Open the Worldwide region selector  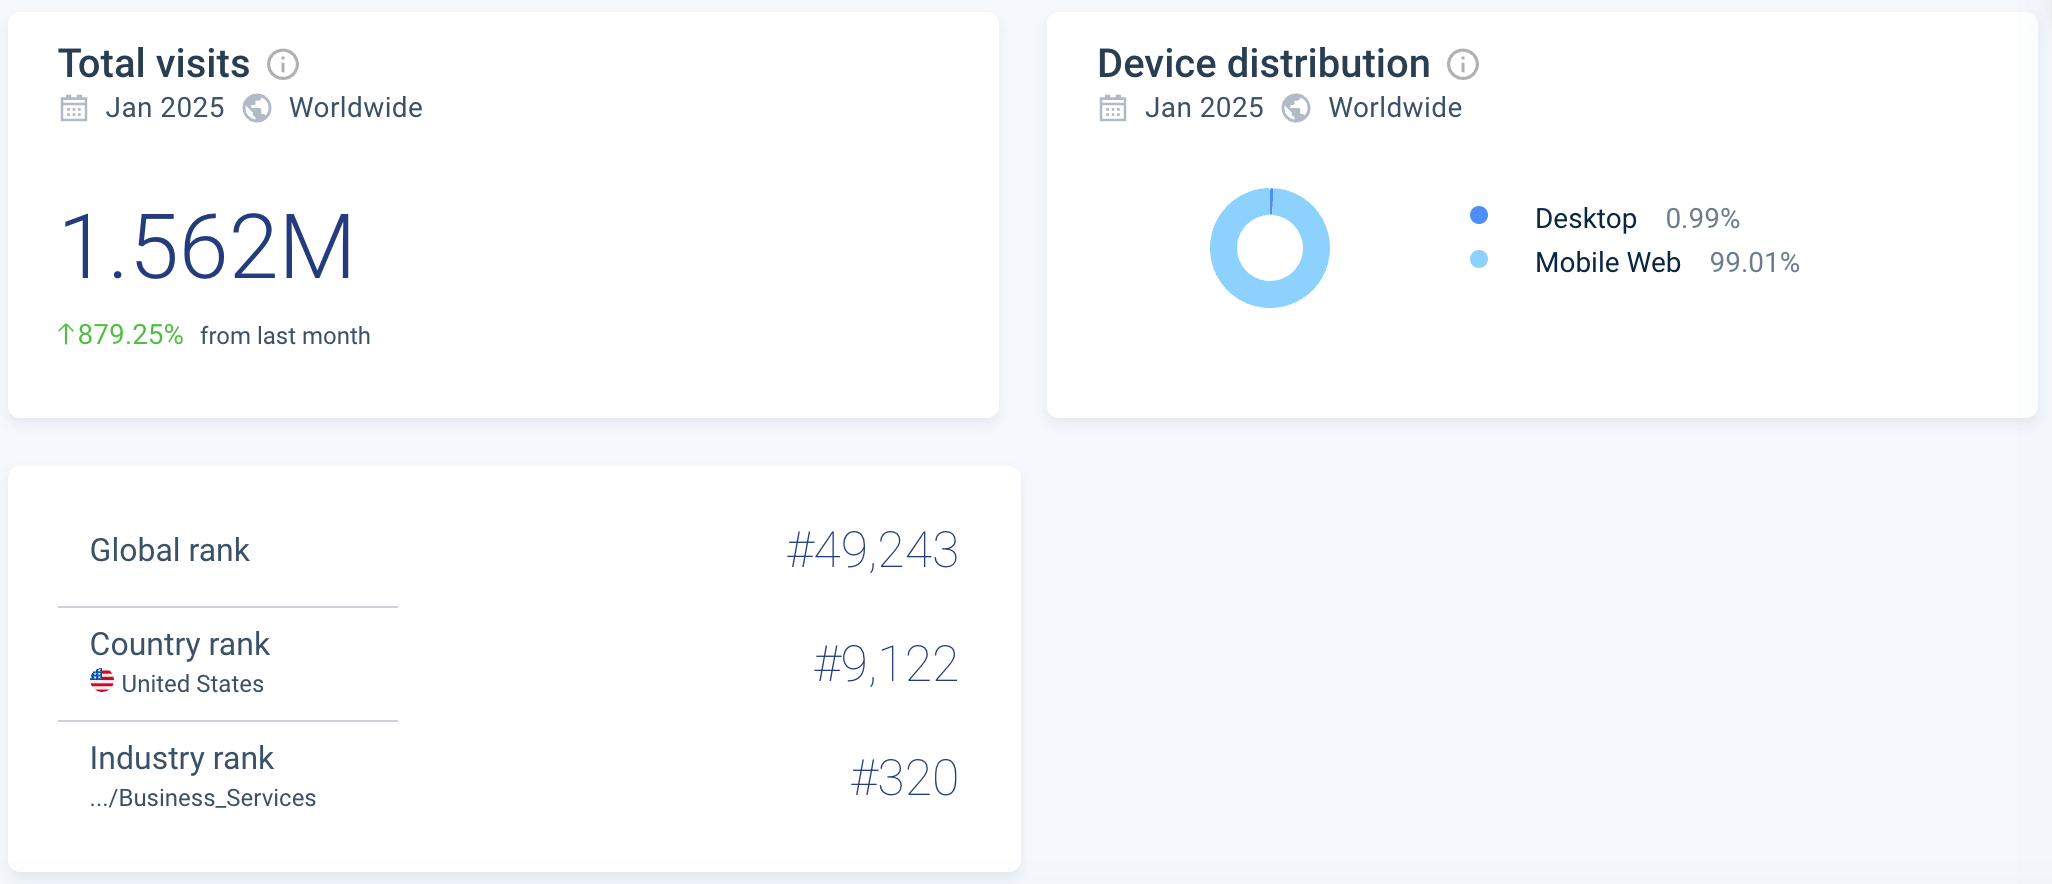pyautogui.click(x=355, y=108)
